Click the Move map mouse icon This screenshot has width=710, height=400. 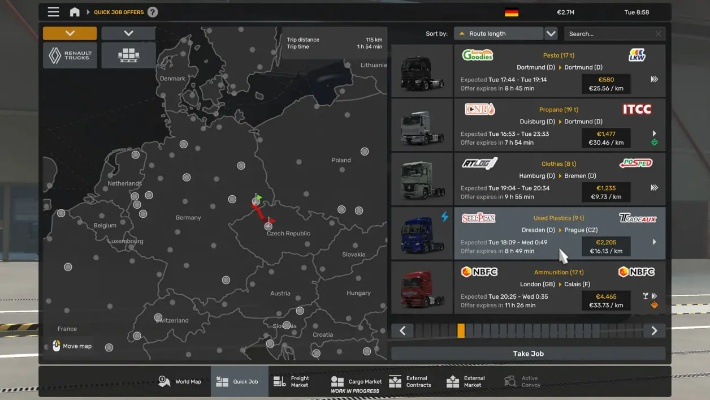point(56,345)
